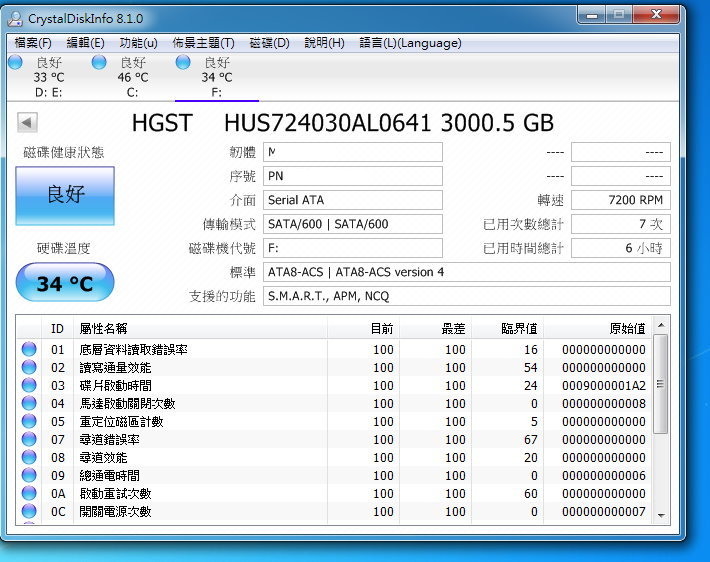The height and width of the screenshot is (562, 710).
Task: Click the attribute list scrollbar thumb
Action: pos(661,384)
